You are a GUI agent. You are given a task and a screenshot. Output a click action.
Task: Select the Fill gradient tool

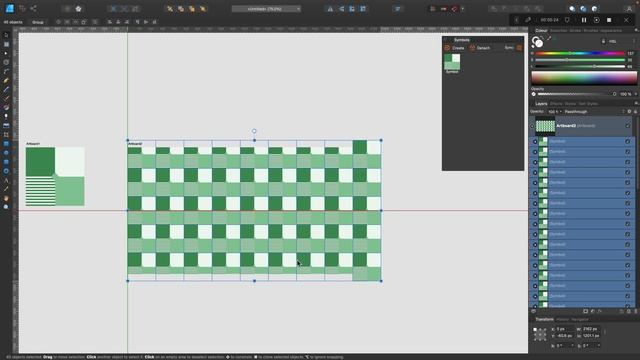[6, 107]
